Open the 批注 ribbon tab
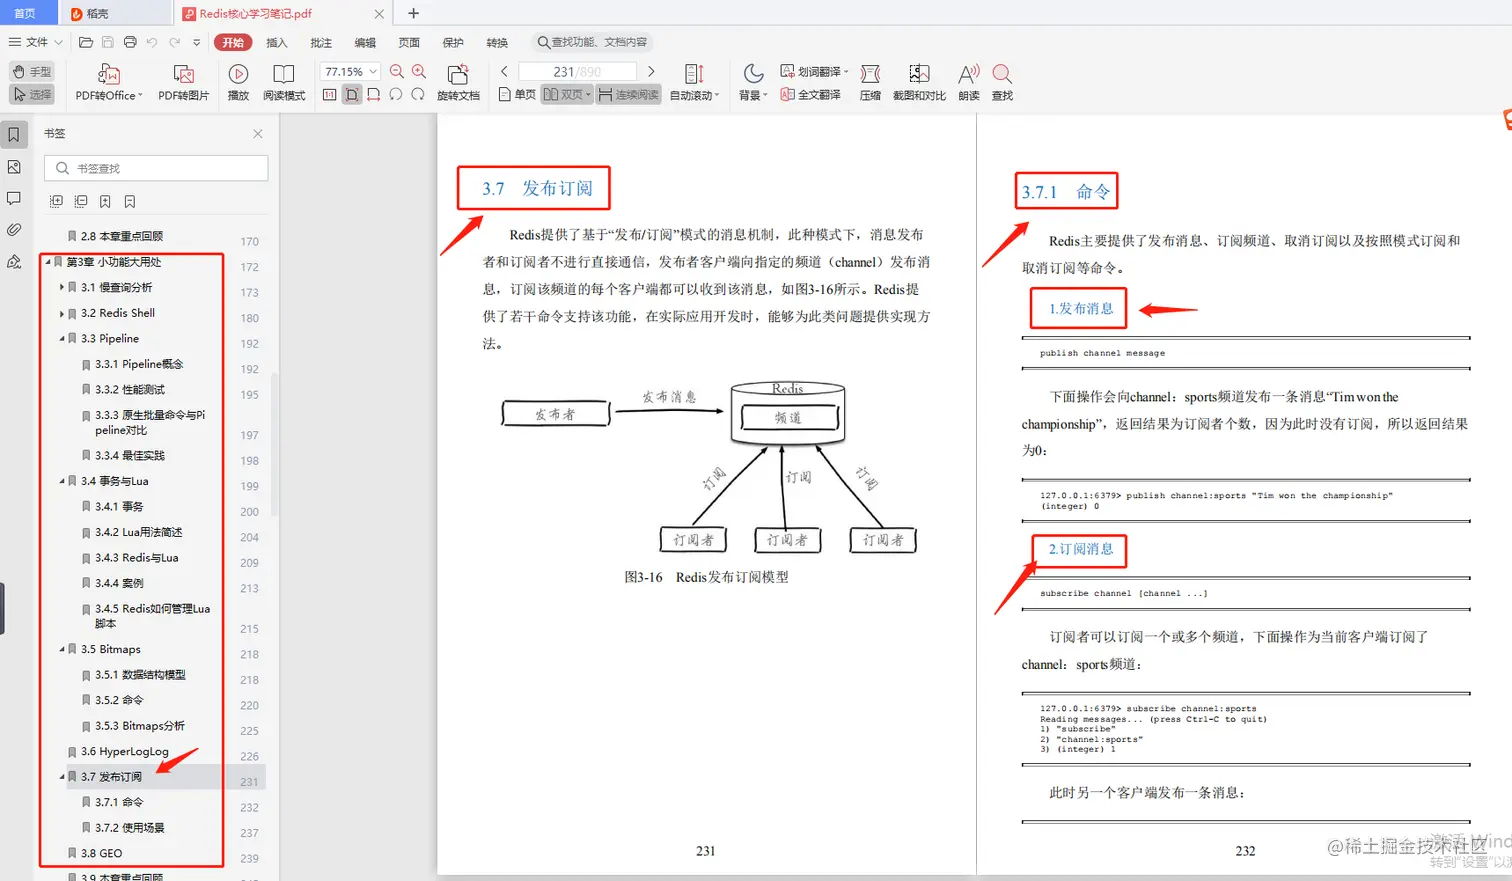 click(x=320, y=42)
